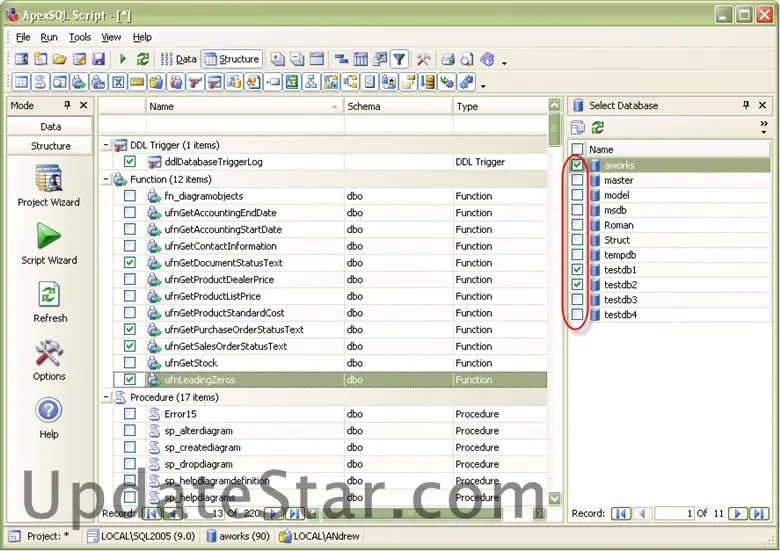The height and width of the screenshot is (551, 780).
Task: Sort by the Type column header
Action: (500, 106)
